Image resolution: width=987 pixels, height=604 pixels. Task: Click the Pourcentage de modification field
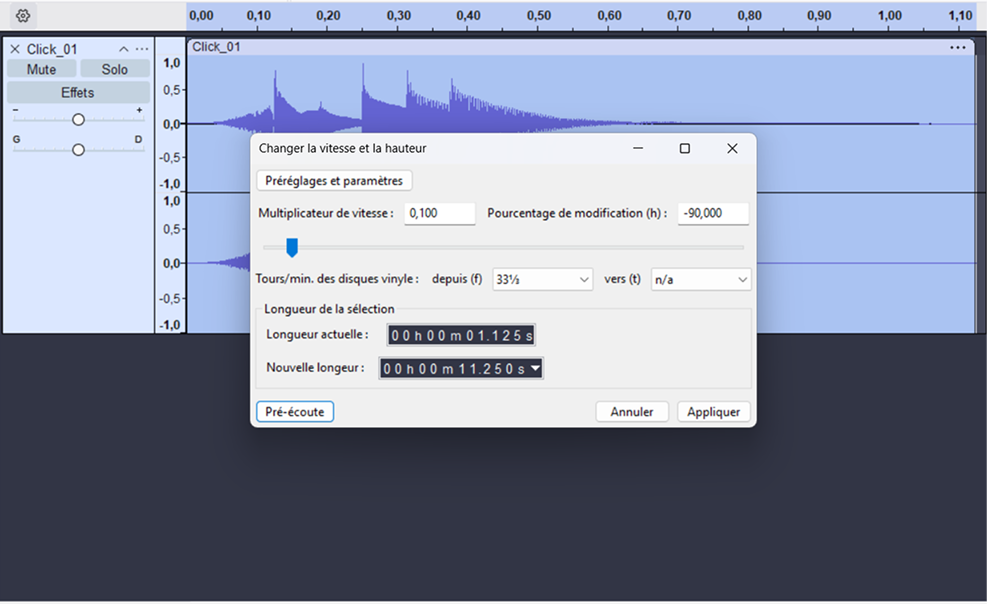[x=712, y=213]
